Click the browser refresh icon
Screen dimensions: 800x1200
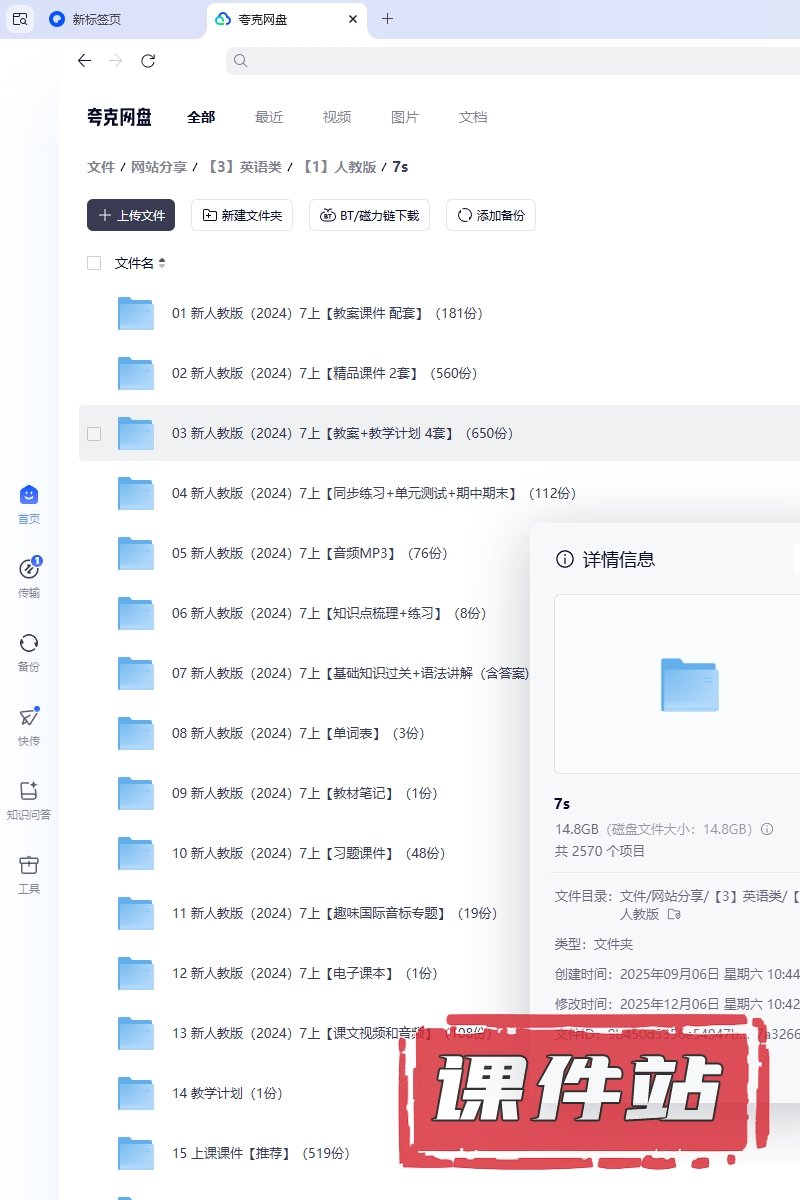(x=148, y=61)
